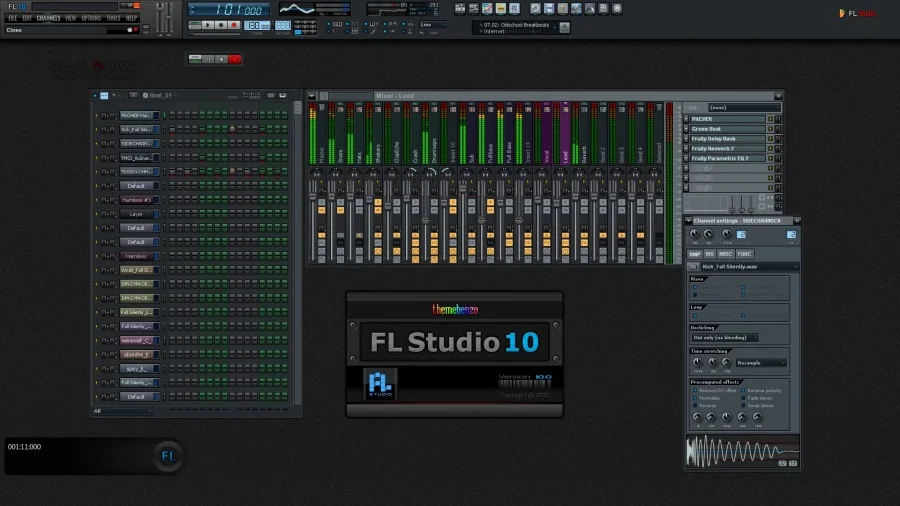Image resolution: width=900 pixels, height=506 pixels.
Task: Open the playlist view toolbar icon
Action: 460,9
